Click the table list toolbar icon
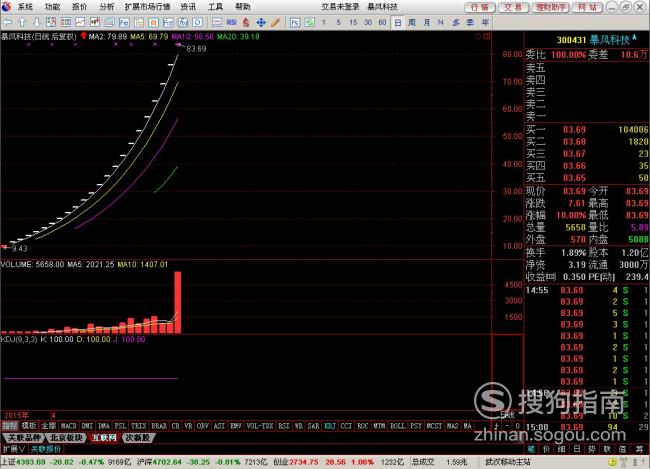This screenshot has height=469, width=650. pyautogui.click(x=65, y=22)
